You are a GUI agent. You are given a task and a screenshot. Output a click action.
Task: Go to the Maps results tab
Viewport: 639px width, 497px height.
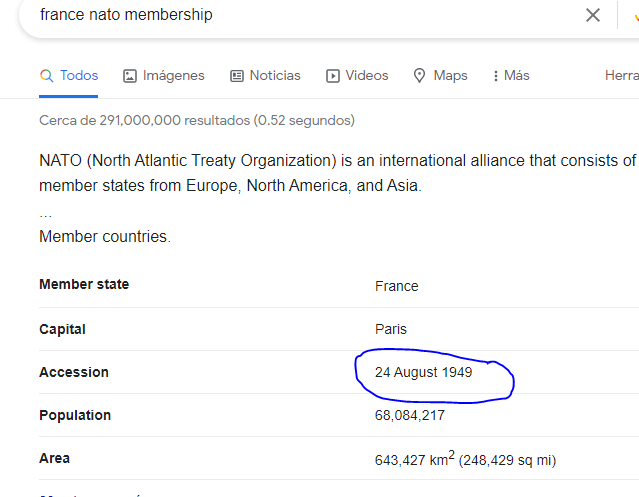450,76
